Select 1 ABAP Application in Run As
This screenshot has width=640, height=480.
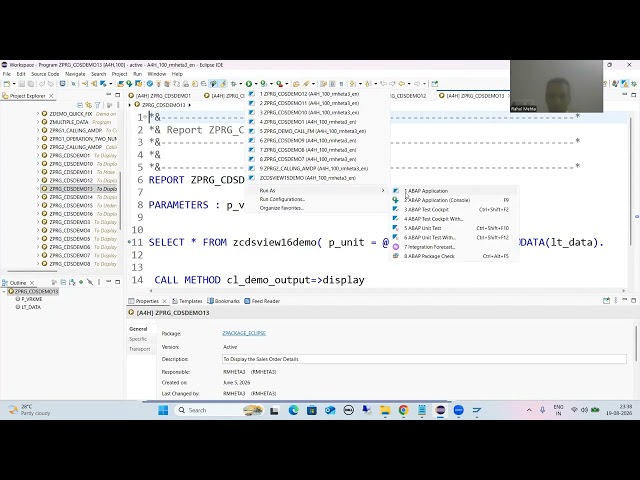453,191
